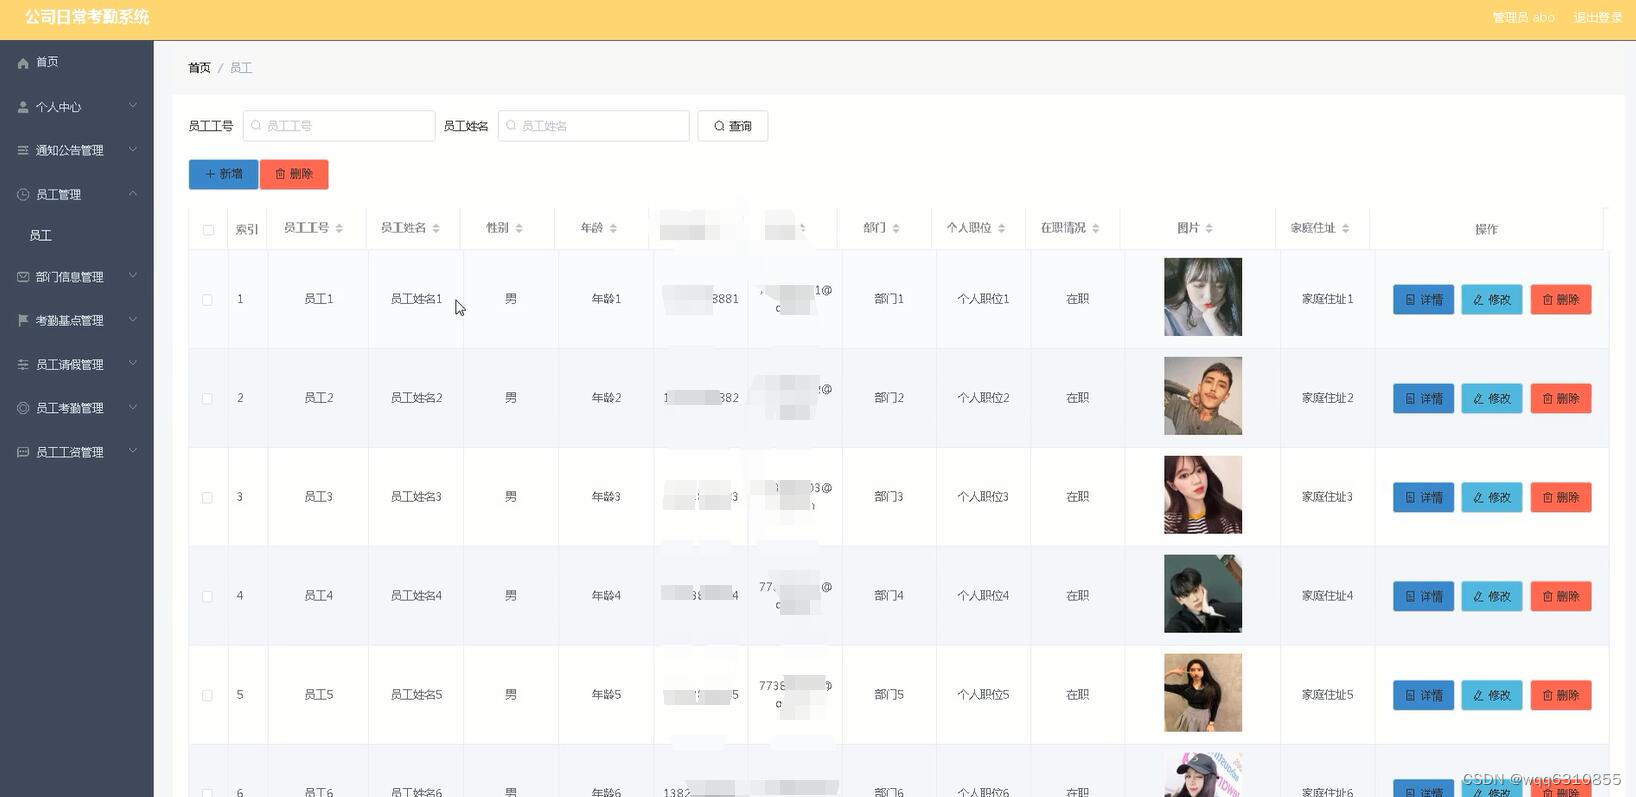Tick the checkbox for row 员工2

[x=207, y=399]
